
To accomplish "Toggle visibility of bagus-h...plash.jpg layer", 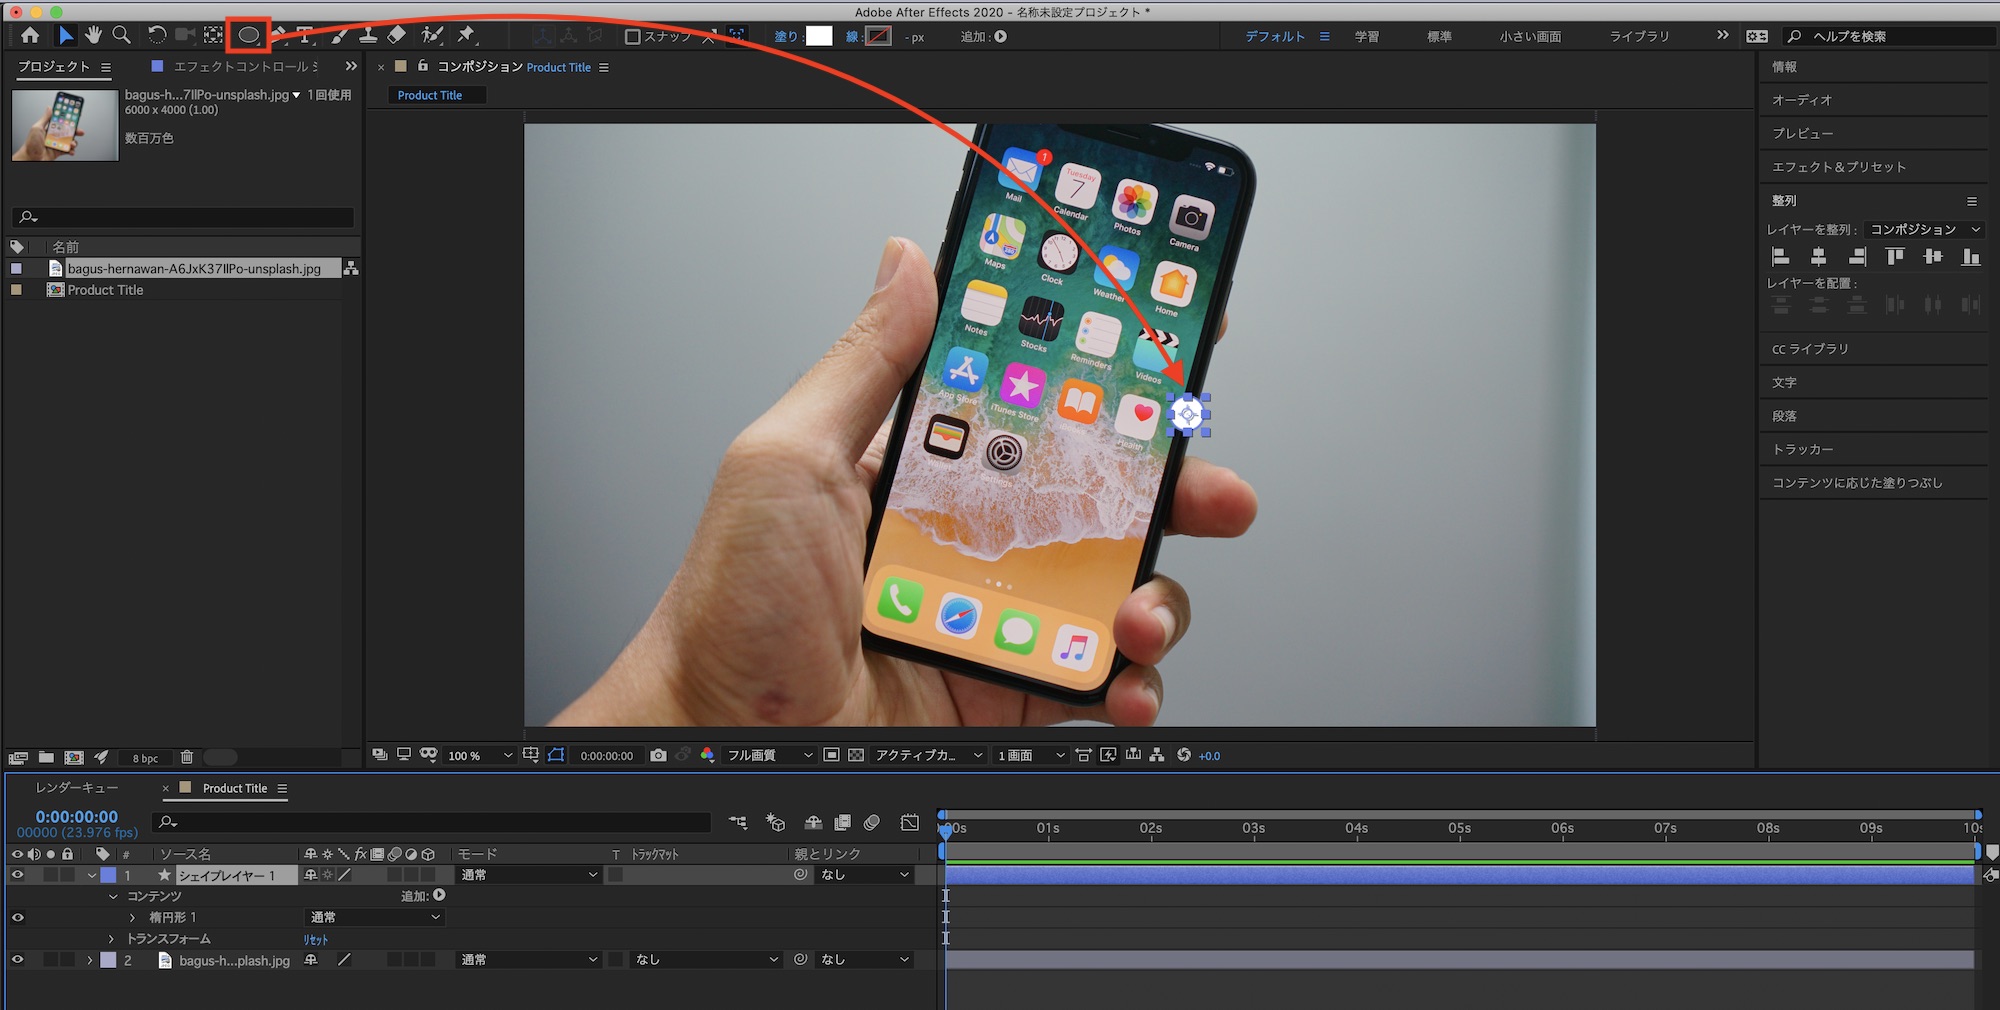I will coord(17,960).
